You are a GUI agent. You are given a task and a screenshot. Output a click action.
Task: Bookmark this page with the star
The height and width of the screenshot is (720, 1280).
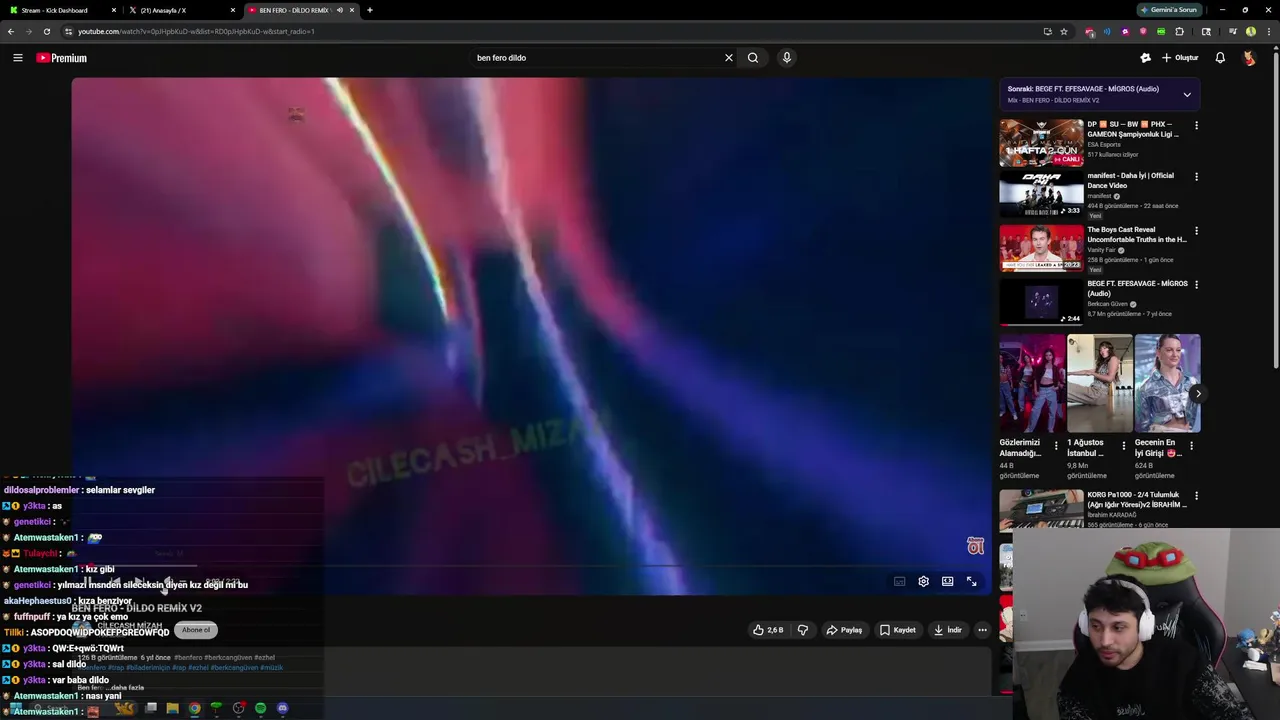point(1064,31)
